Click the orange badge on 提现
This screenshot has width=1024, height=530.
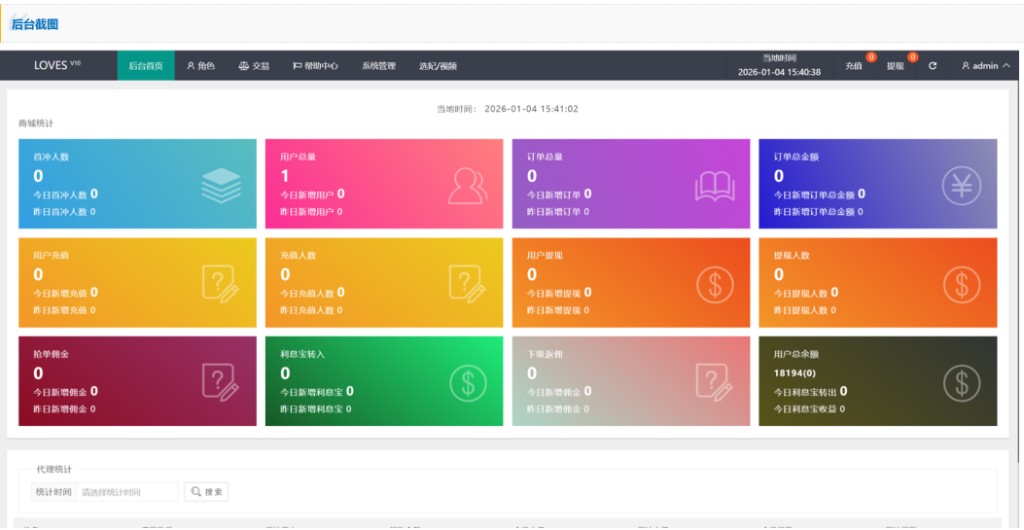point(912,57)
